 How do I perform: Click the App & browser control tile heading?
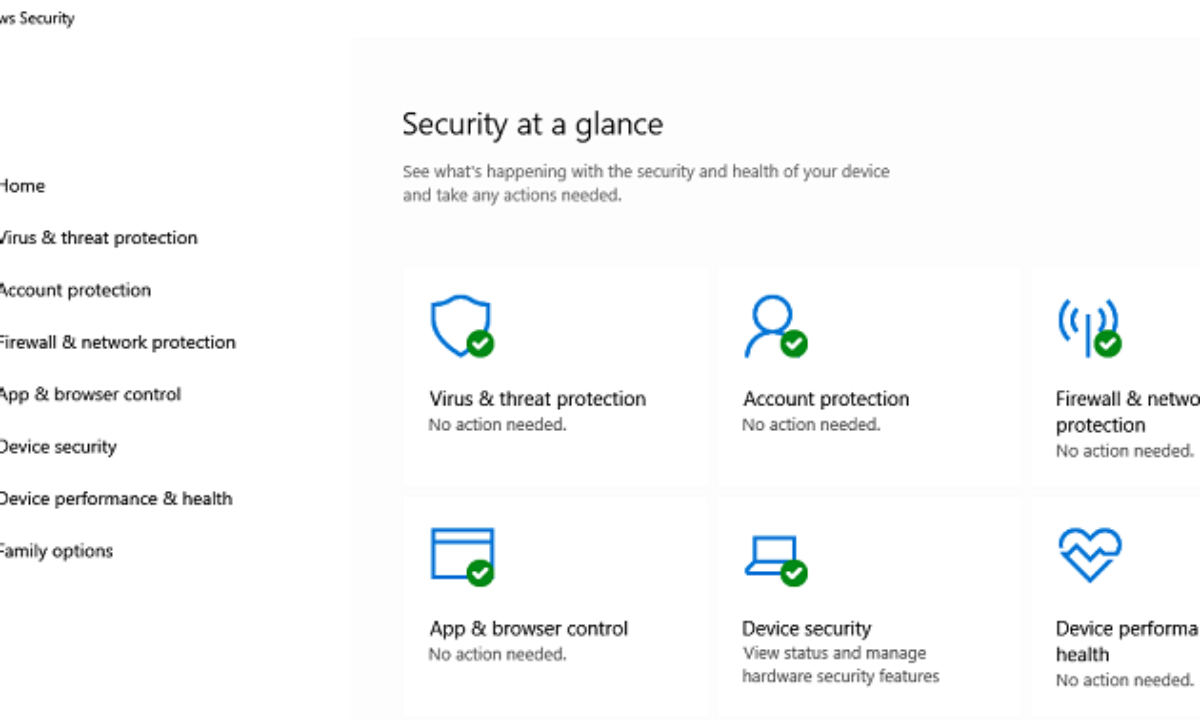click(528, 629)
